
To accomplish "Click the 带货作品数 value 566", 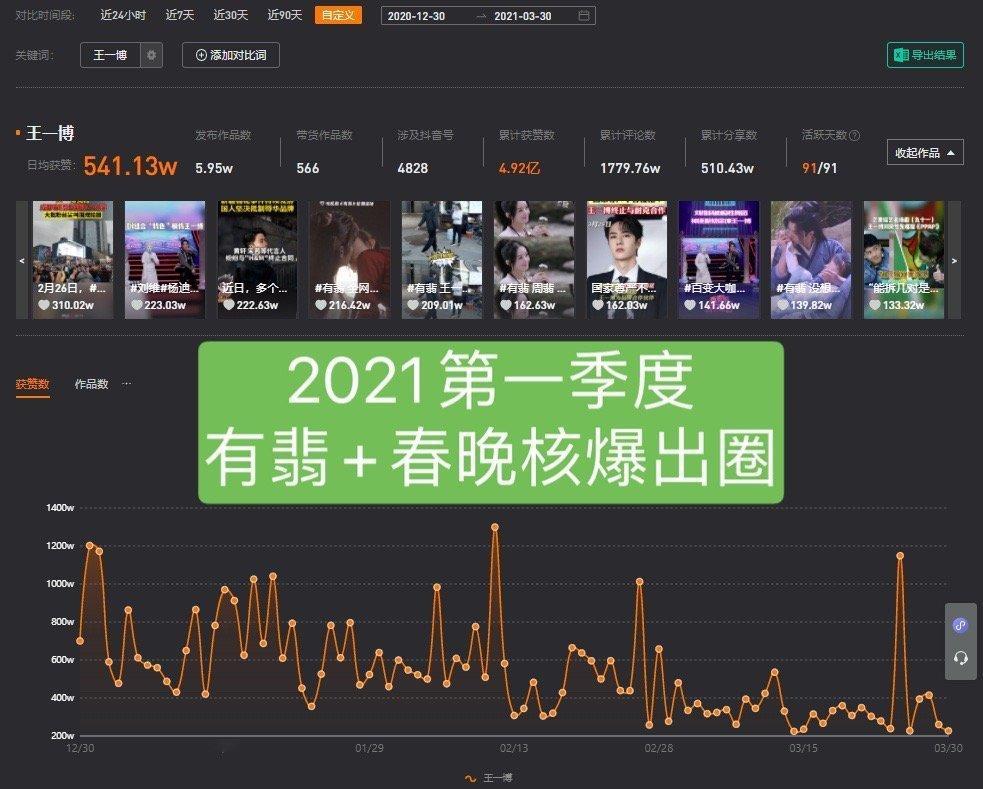I will 308,168.
